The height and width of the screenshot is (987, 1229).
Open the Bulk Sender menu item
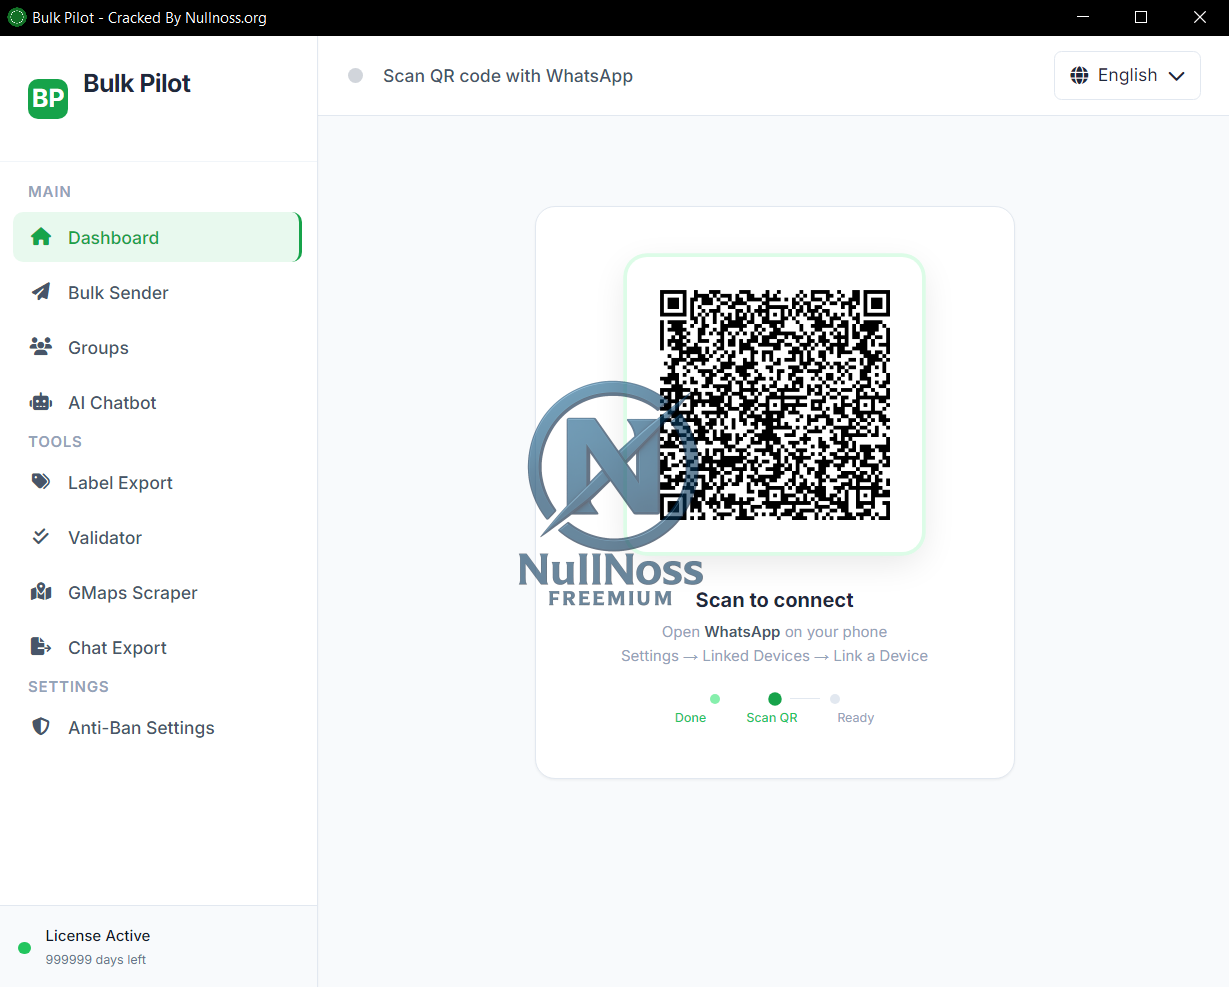click(x=118, y=293)
